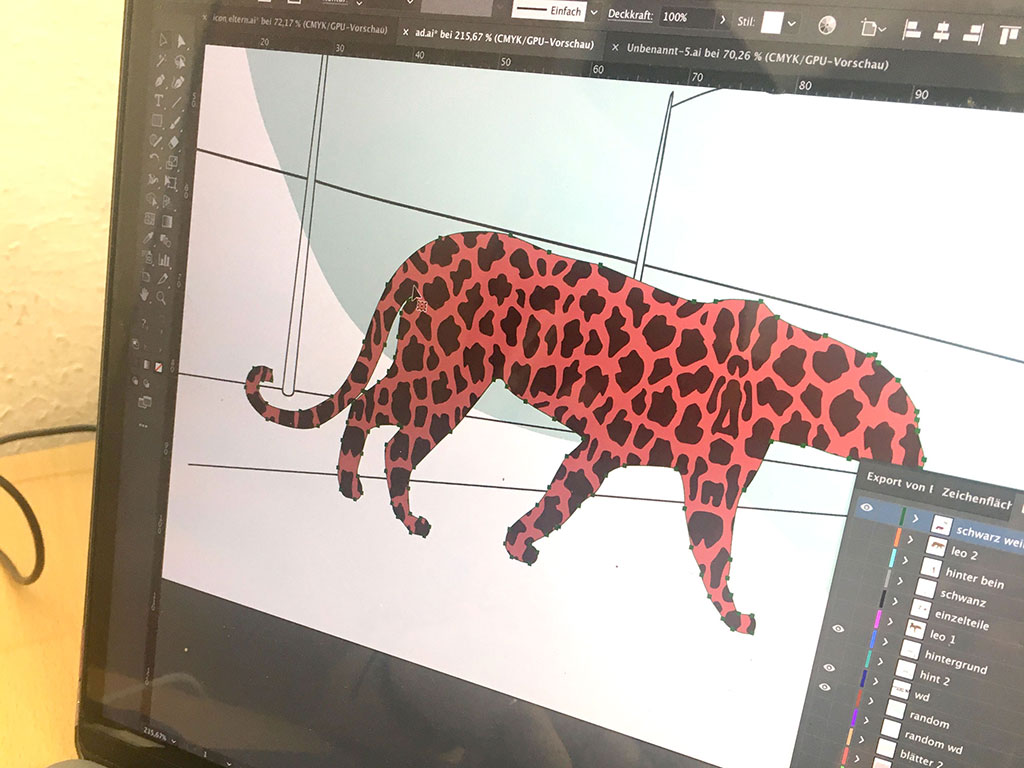Open the 'Zeichenfläch' panel tab
The width and height of the screenshot is (1024, 768).
976,498
